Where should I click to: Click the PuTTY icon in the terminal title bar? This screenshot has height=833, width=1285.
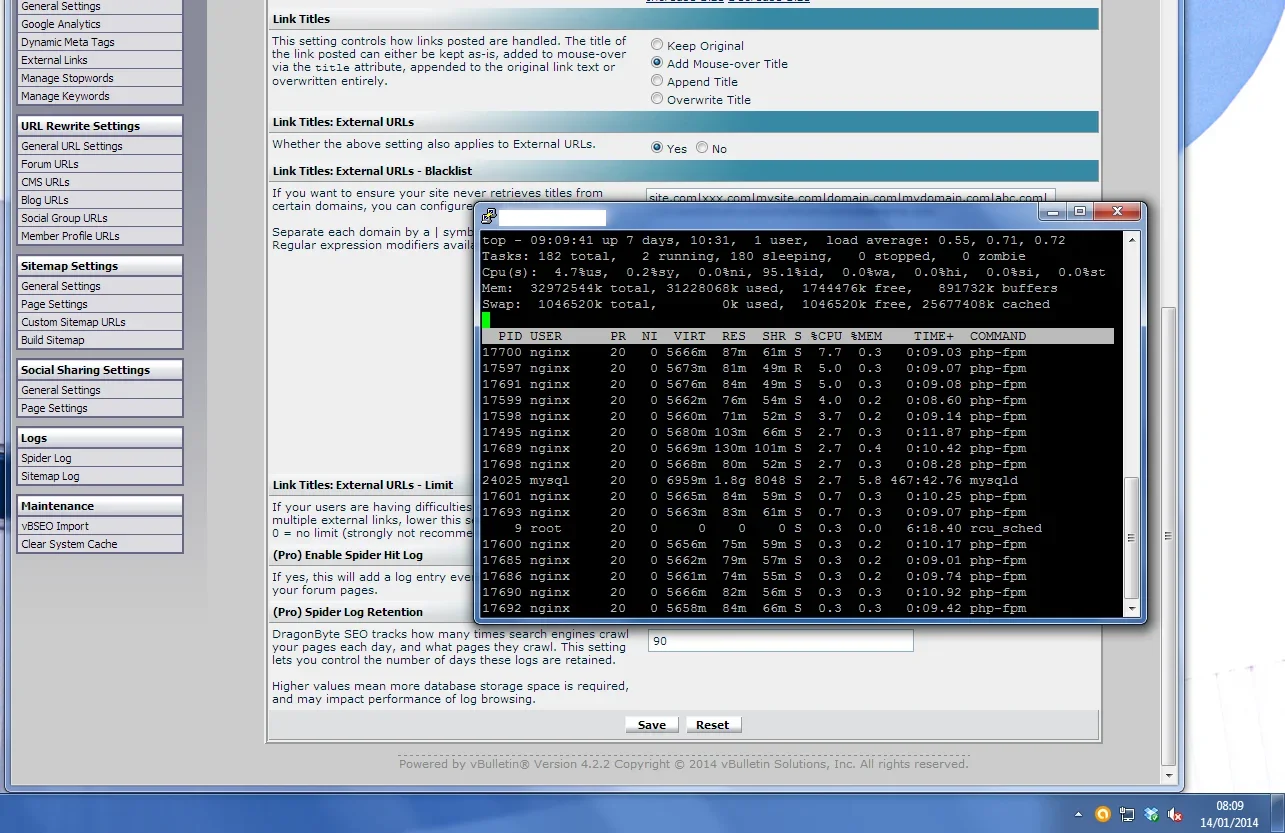(488, 216)
